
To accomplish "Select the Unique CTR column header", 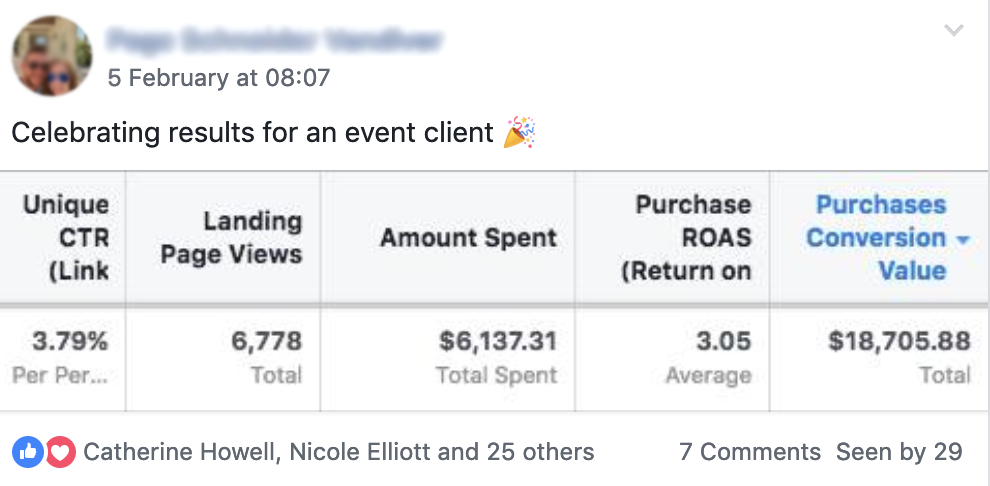I will [66, 237].
